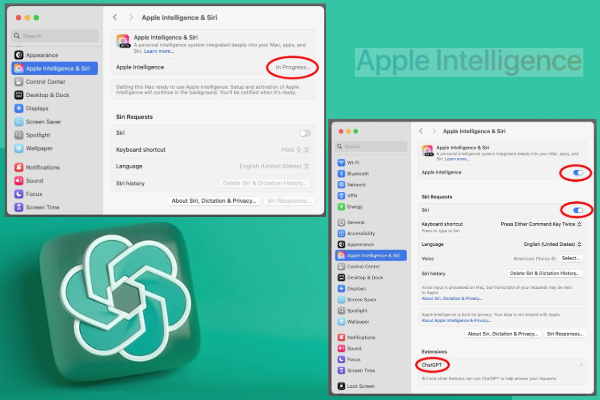600x400 pixels.
Task: Click the Search field in the ChatGPT window
Action: coord(371,146)
